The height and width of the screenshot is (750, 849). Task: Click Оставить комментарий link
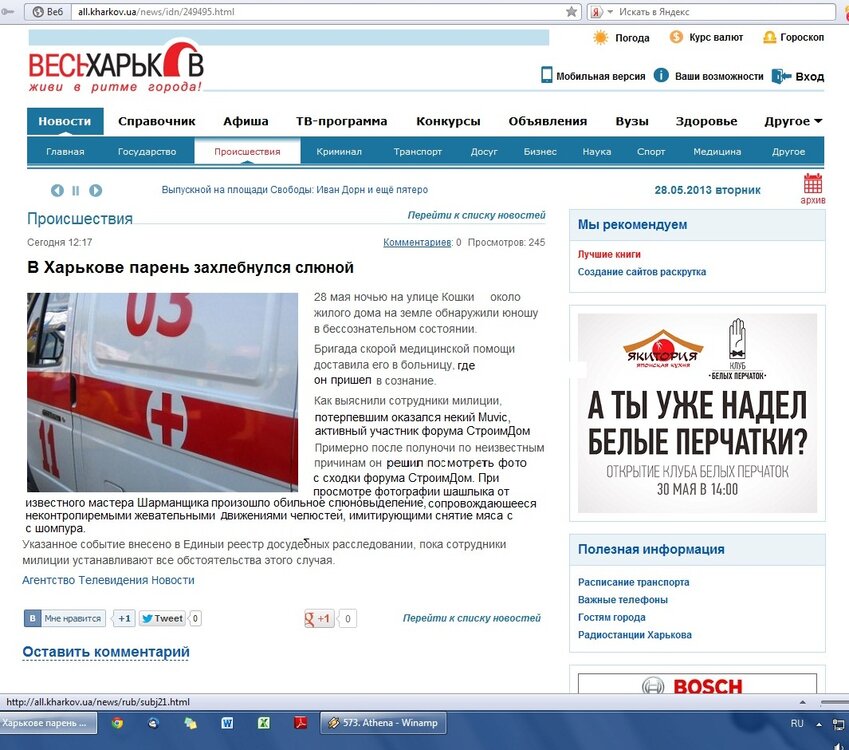click(x=106, y=652)
